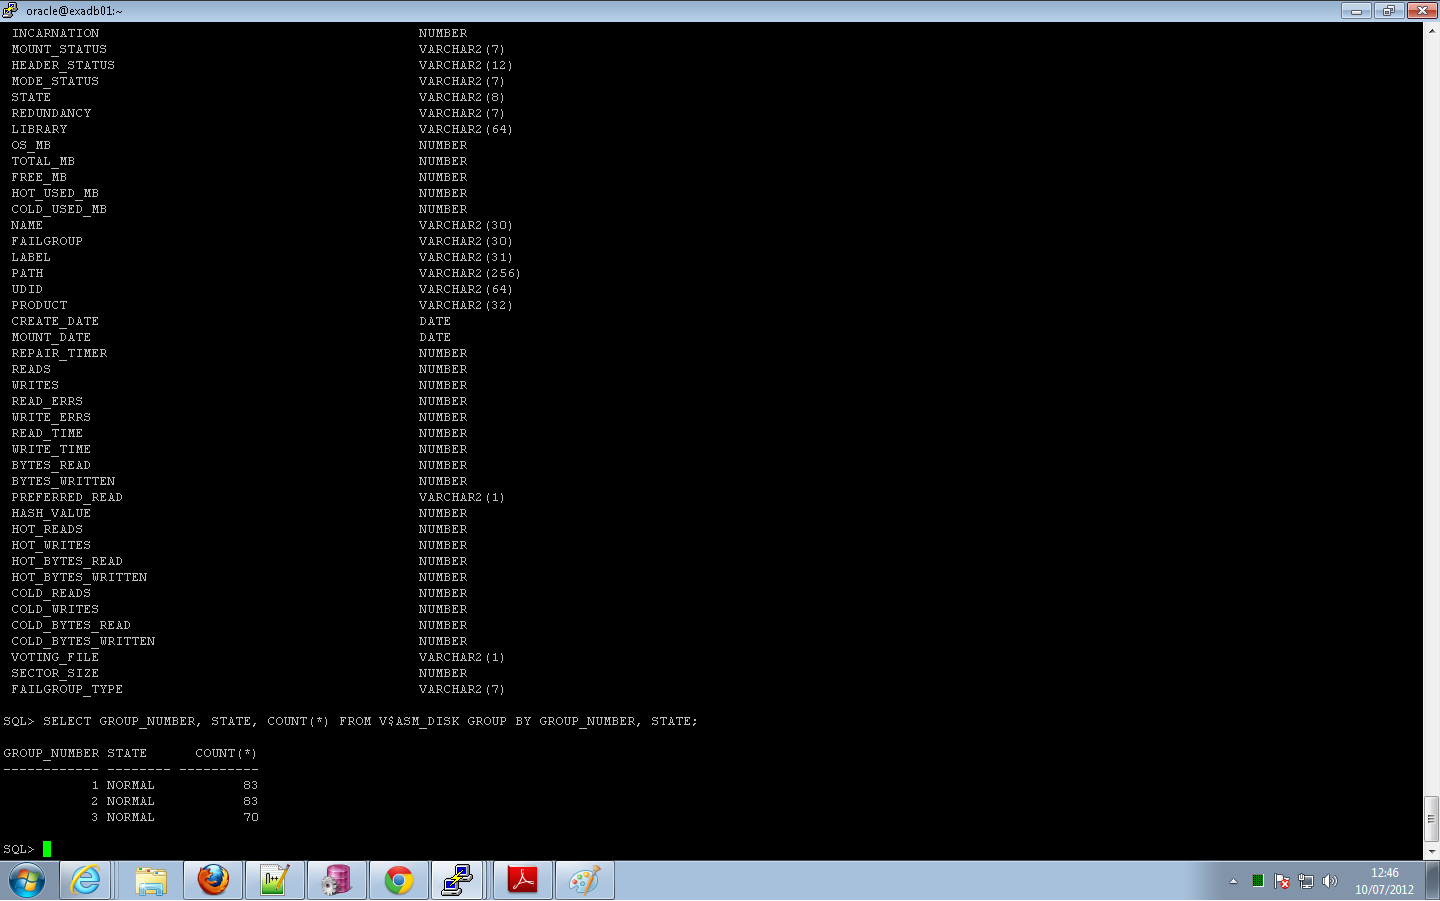Screen dimensions: 1440x901
Task: Open the Windows Start menu
Action: point(27,881)
